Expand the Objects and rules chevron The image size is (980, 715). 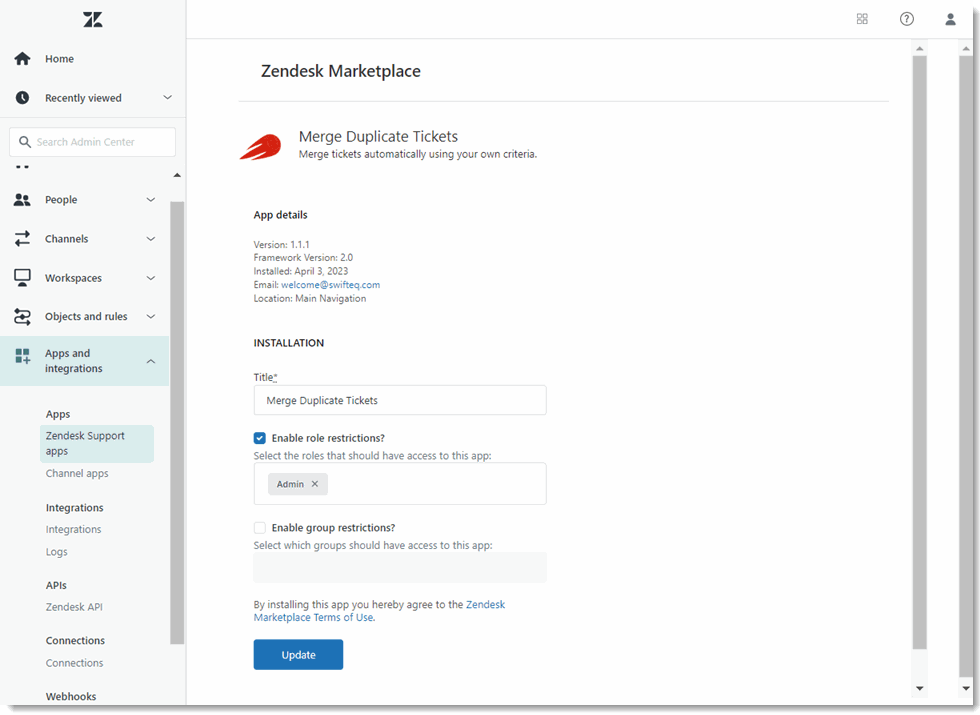coord(151,316)
